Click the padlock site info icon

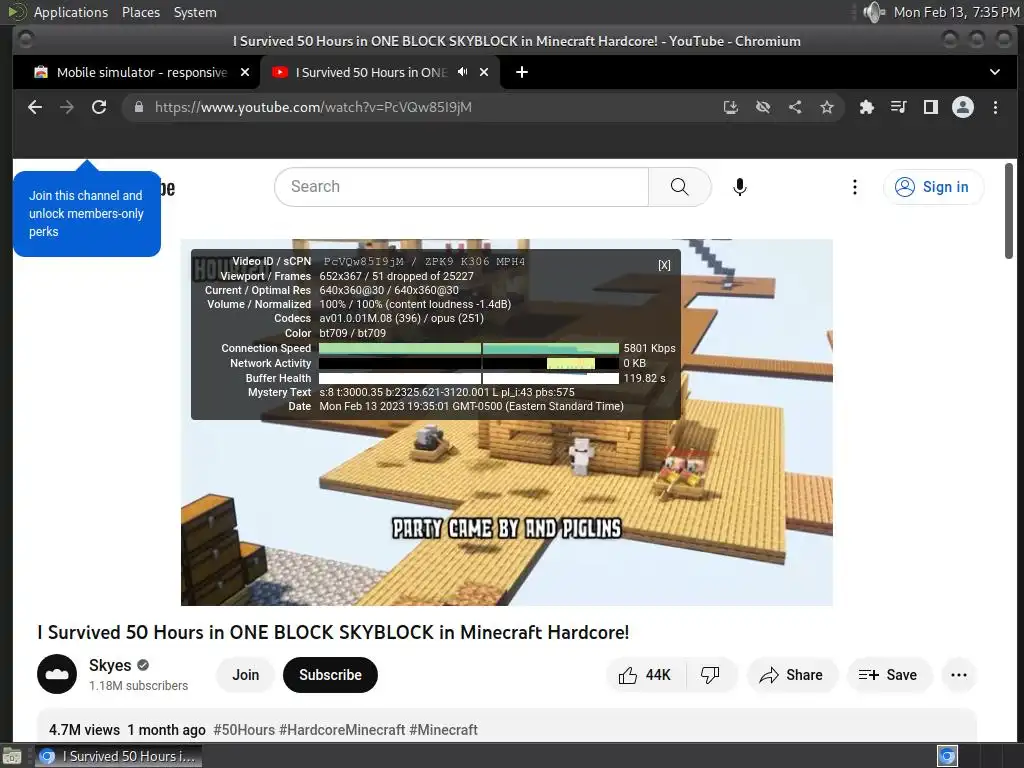tap(139, 107)
